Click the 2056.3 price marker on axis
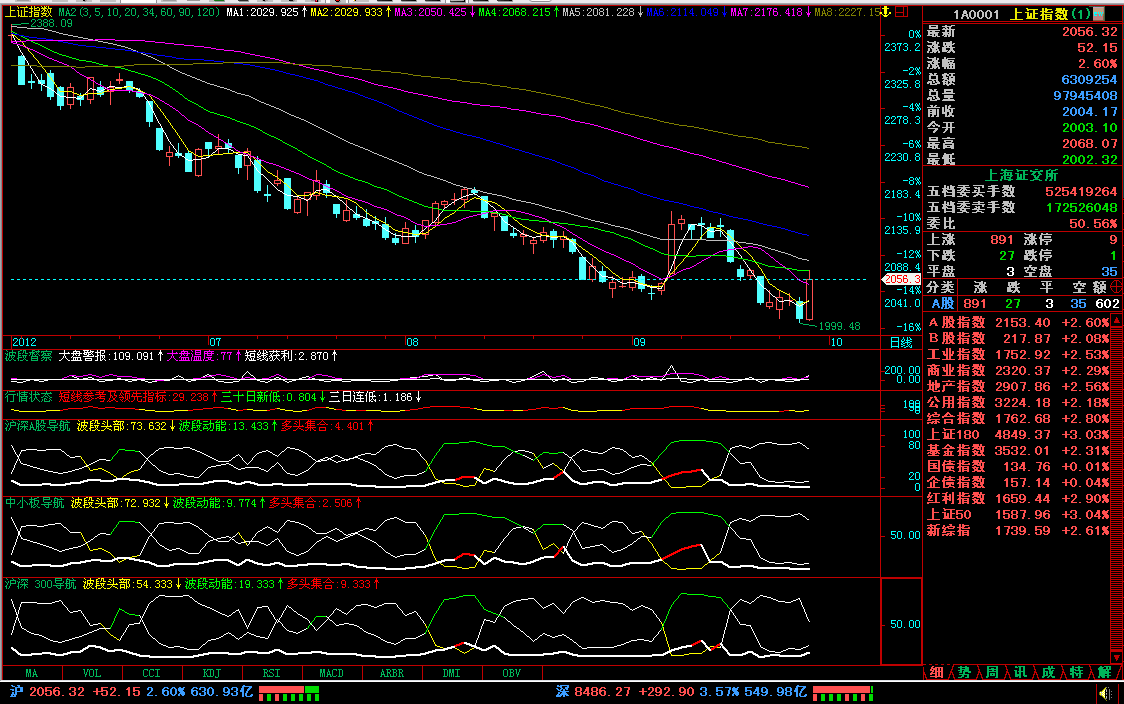Image resolution: width=1124 pixels, height=704 pixels. click(902, 279)
